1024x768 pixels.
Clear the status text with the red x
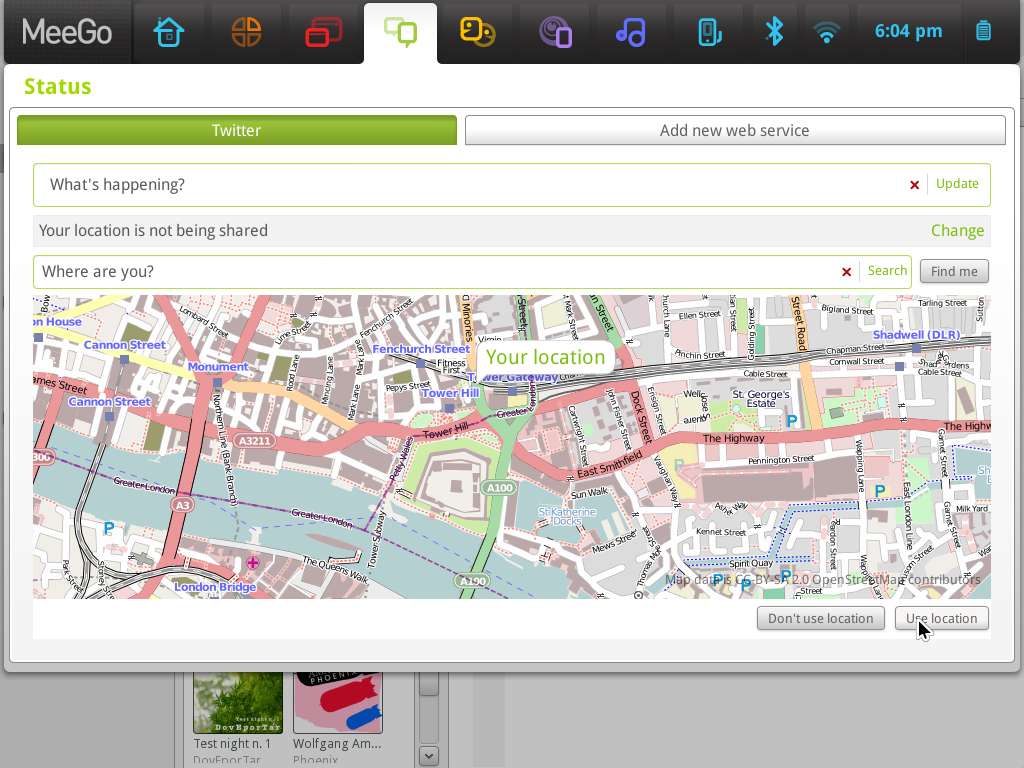point(914,184)
